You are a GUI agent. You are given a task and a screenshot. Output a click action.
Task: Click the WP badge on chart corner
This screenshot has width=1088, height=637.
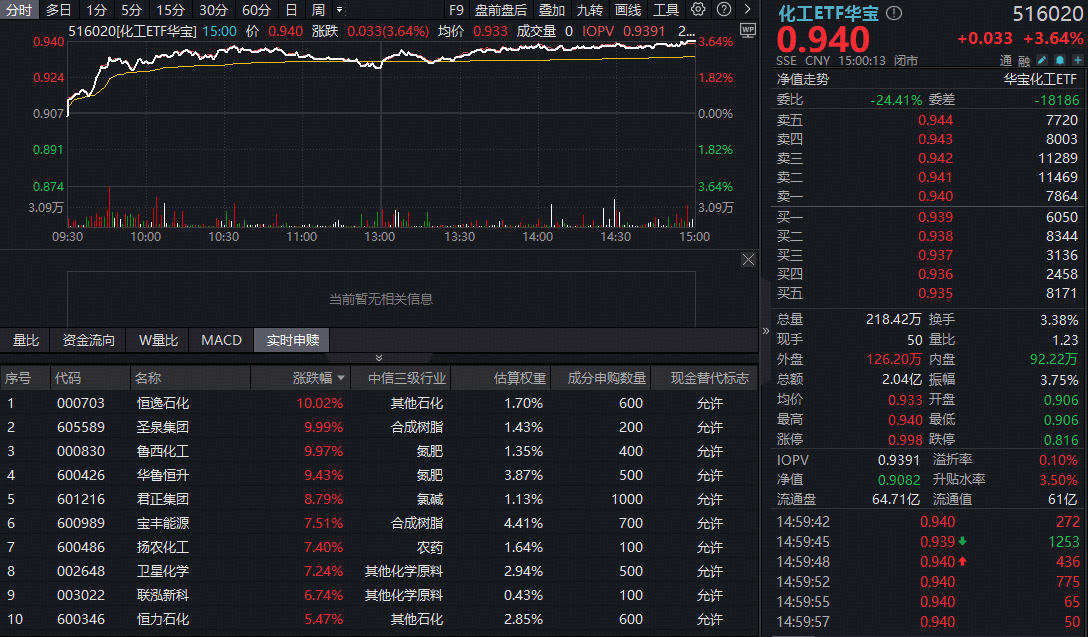point(747,30)
